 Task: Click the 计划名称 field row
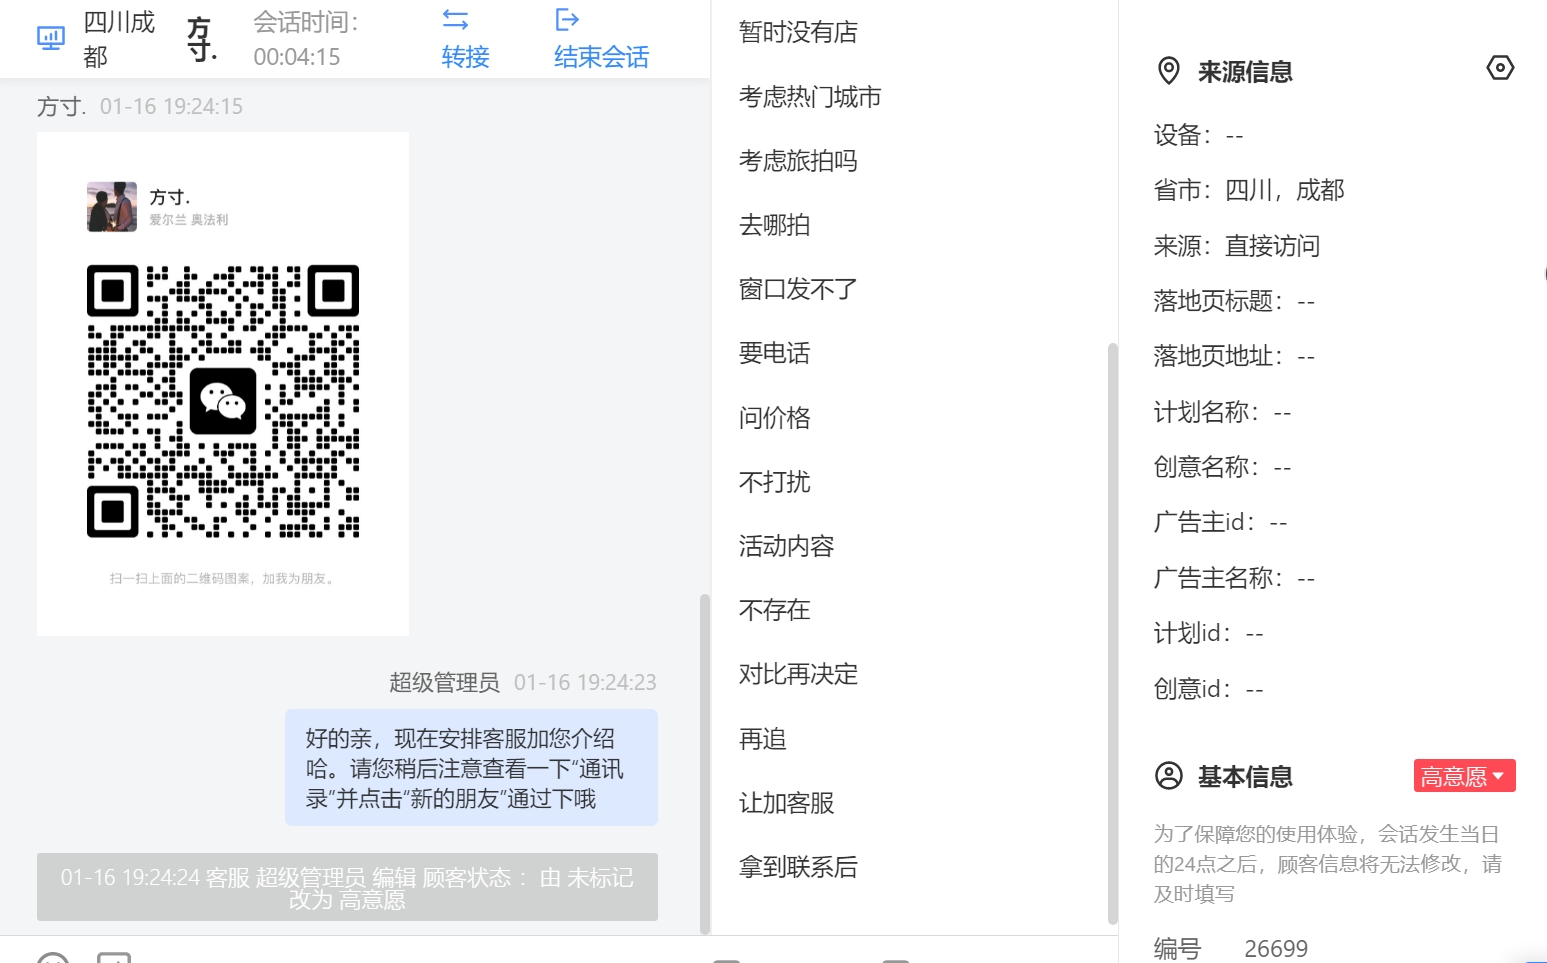(1222, 412)
